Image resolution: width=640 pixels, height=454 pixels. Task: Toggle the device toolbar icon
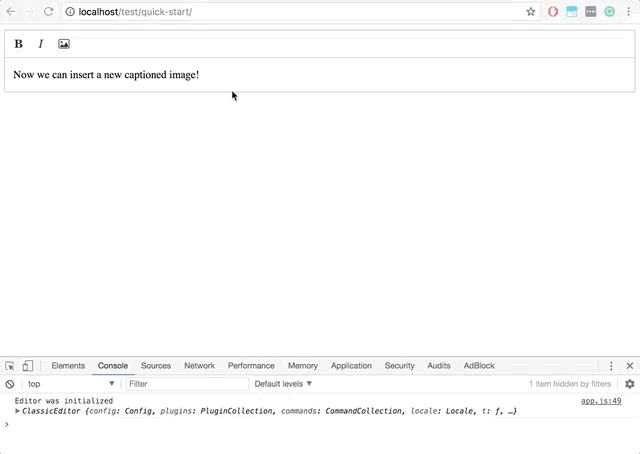coord(28,366)
